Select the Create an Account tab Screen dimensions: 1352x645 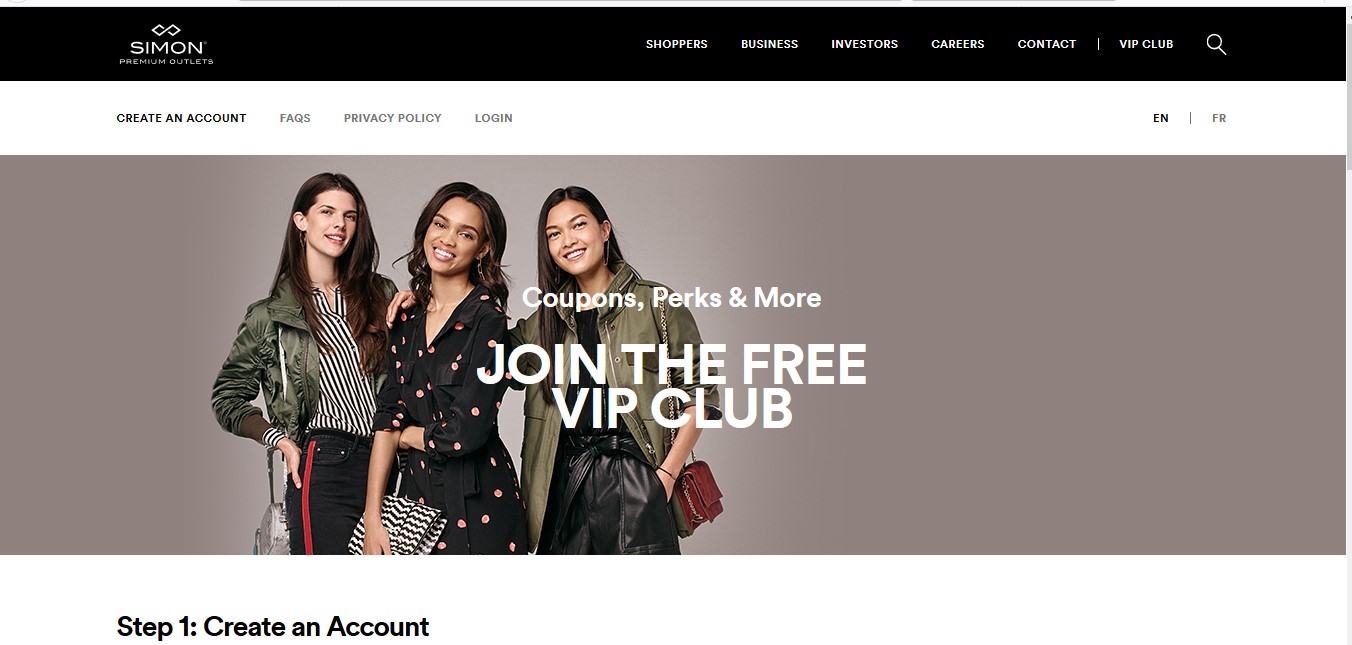tap(181, 118)
